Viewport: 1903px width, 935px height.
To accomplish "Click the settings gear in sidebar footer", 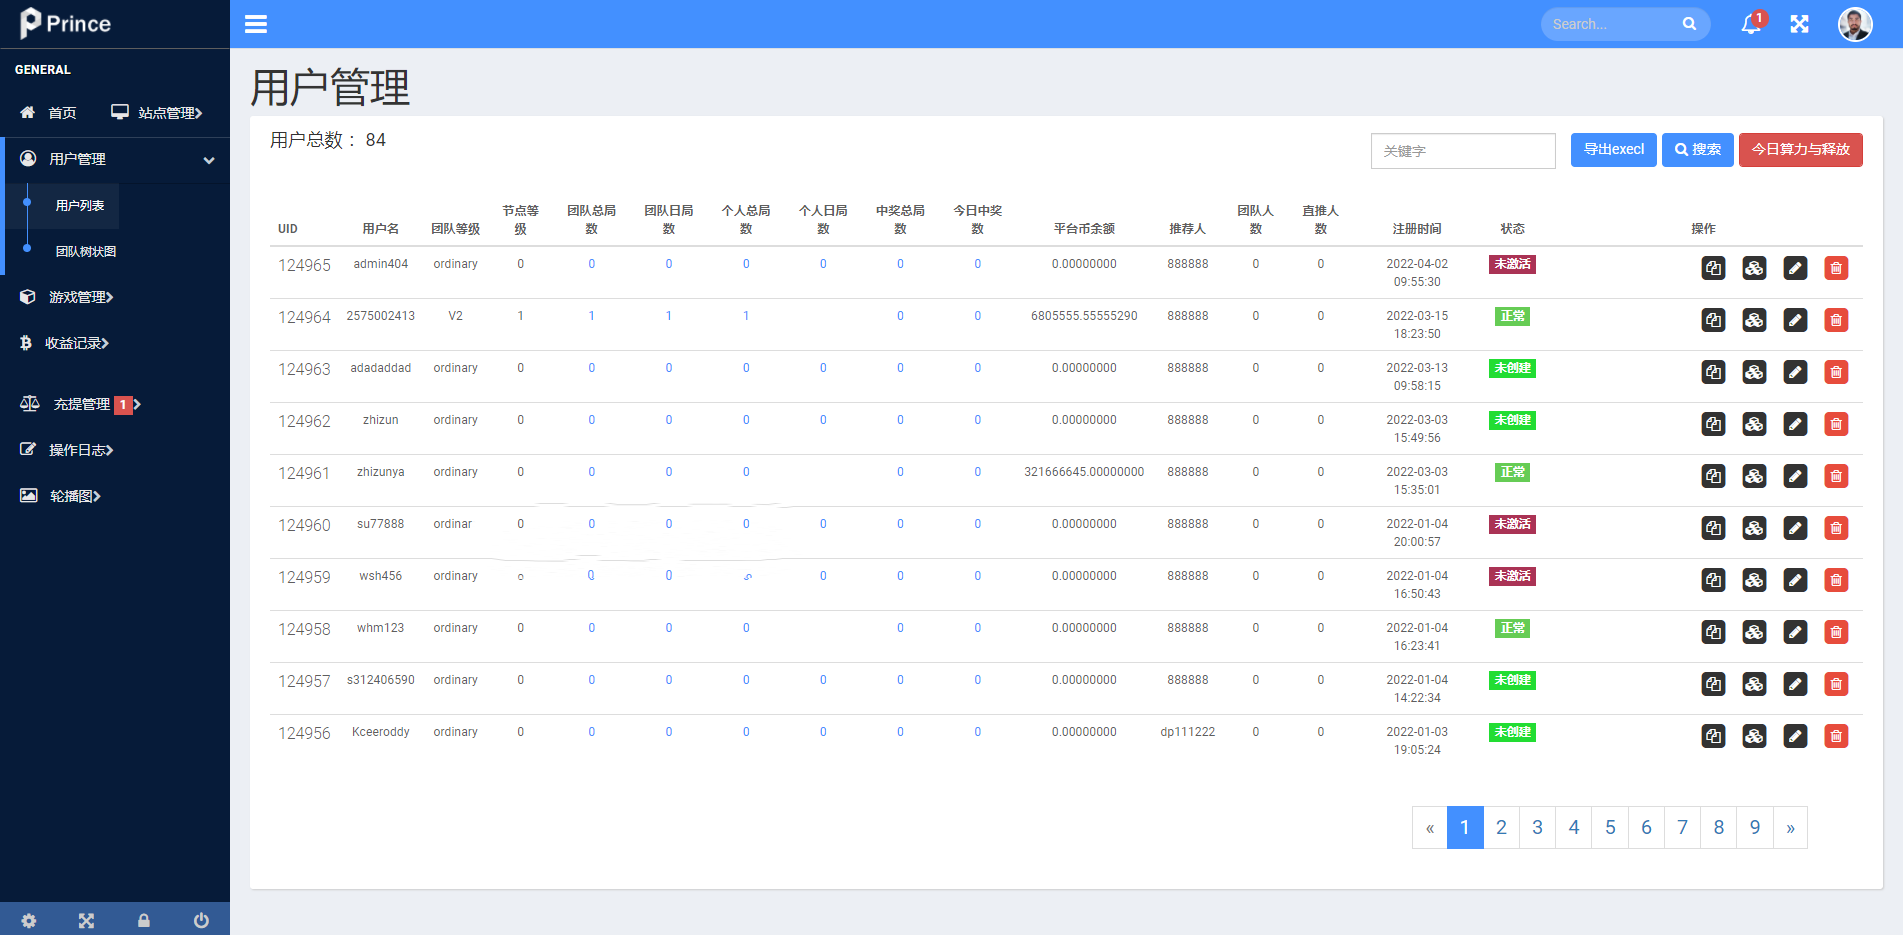I will pyautogui.click(x=29, y=920).
